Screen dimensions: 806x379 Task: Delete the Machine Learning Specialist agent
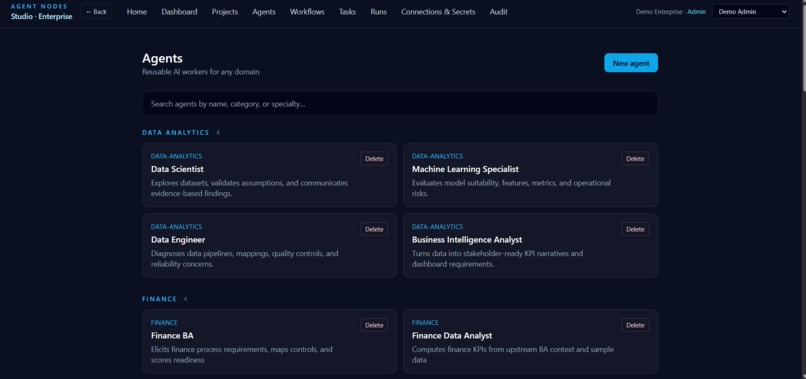(635, 158)
